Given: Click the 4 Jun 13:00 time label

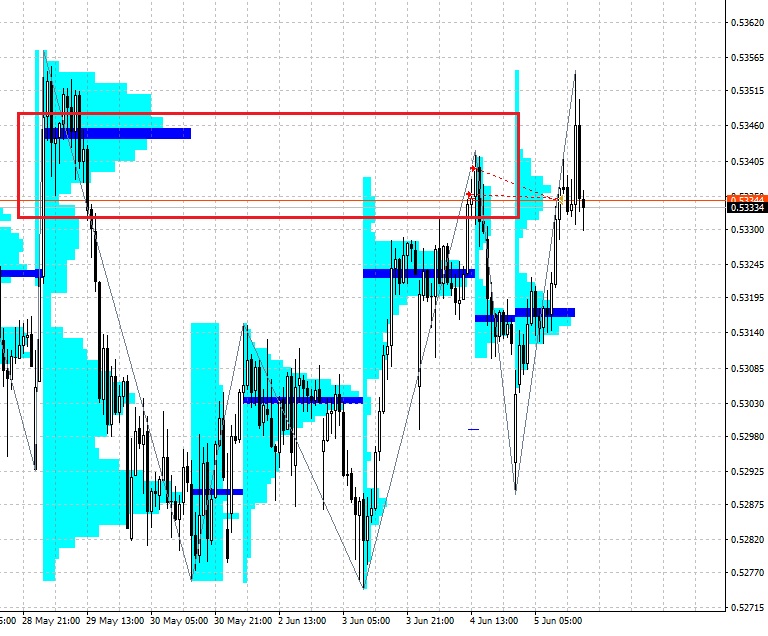Looking at the screenshot, I should [x=494, y=621].
